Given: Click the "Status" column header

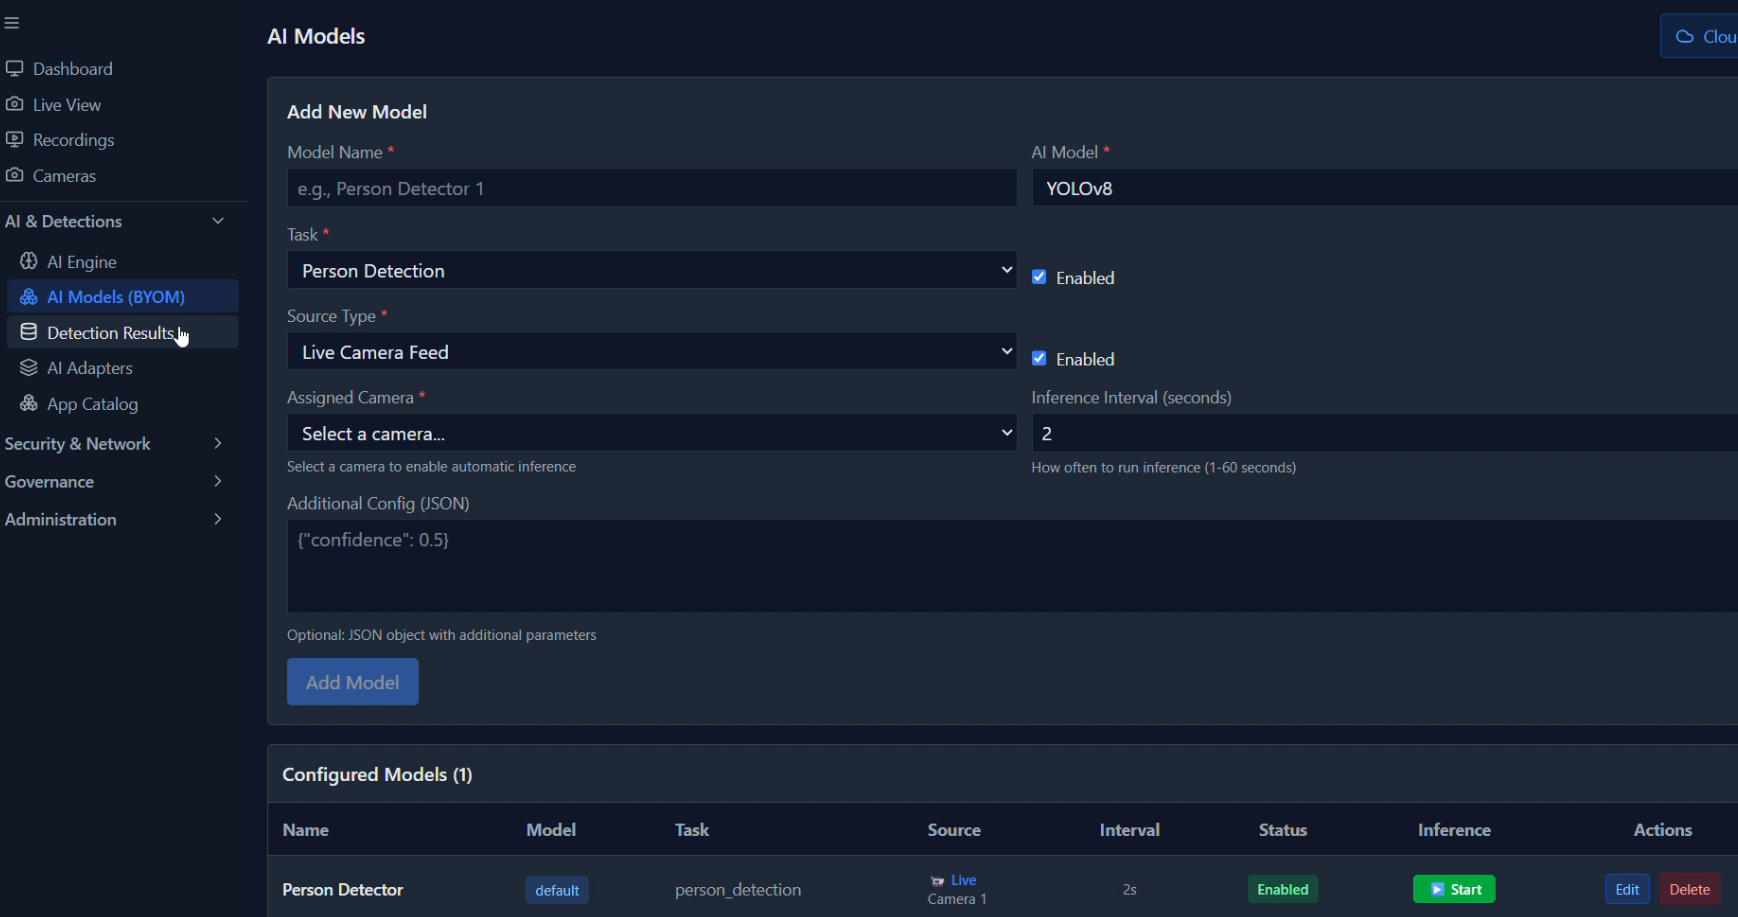Looking at the screenshot, I should pos(1283,830).
